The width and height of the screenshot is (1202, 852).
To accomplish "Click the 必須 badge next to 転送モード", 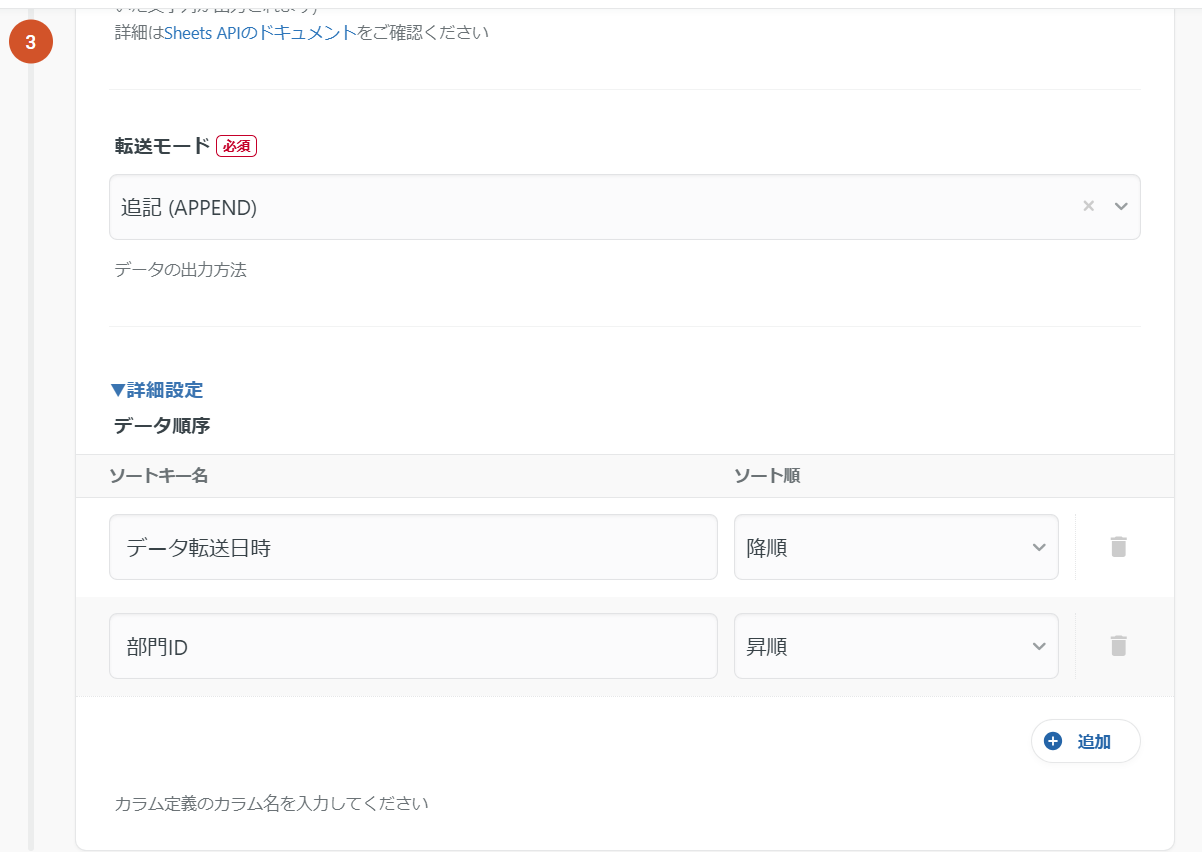I will point(237,146).
